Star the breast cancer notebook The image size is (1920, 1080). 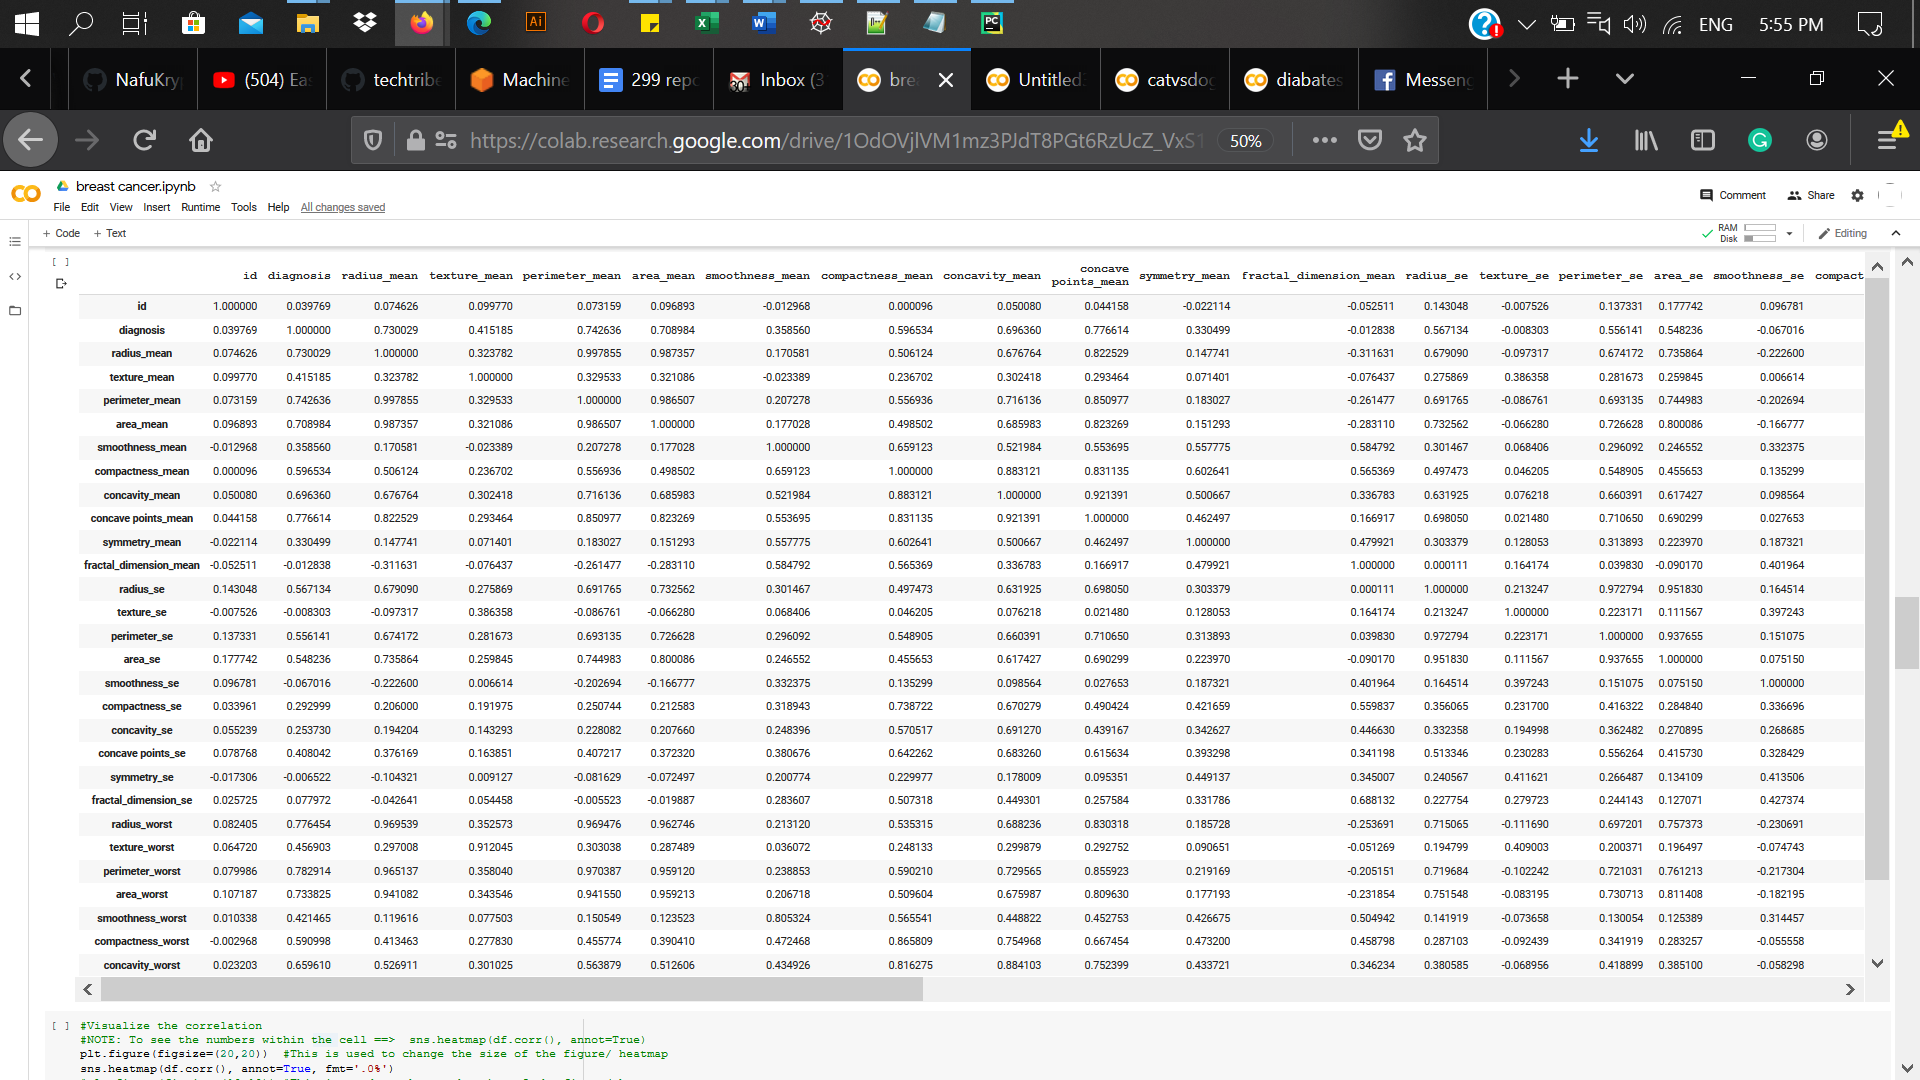click(x=215, y=186)
